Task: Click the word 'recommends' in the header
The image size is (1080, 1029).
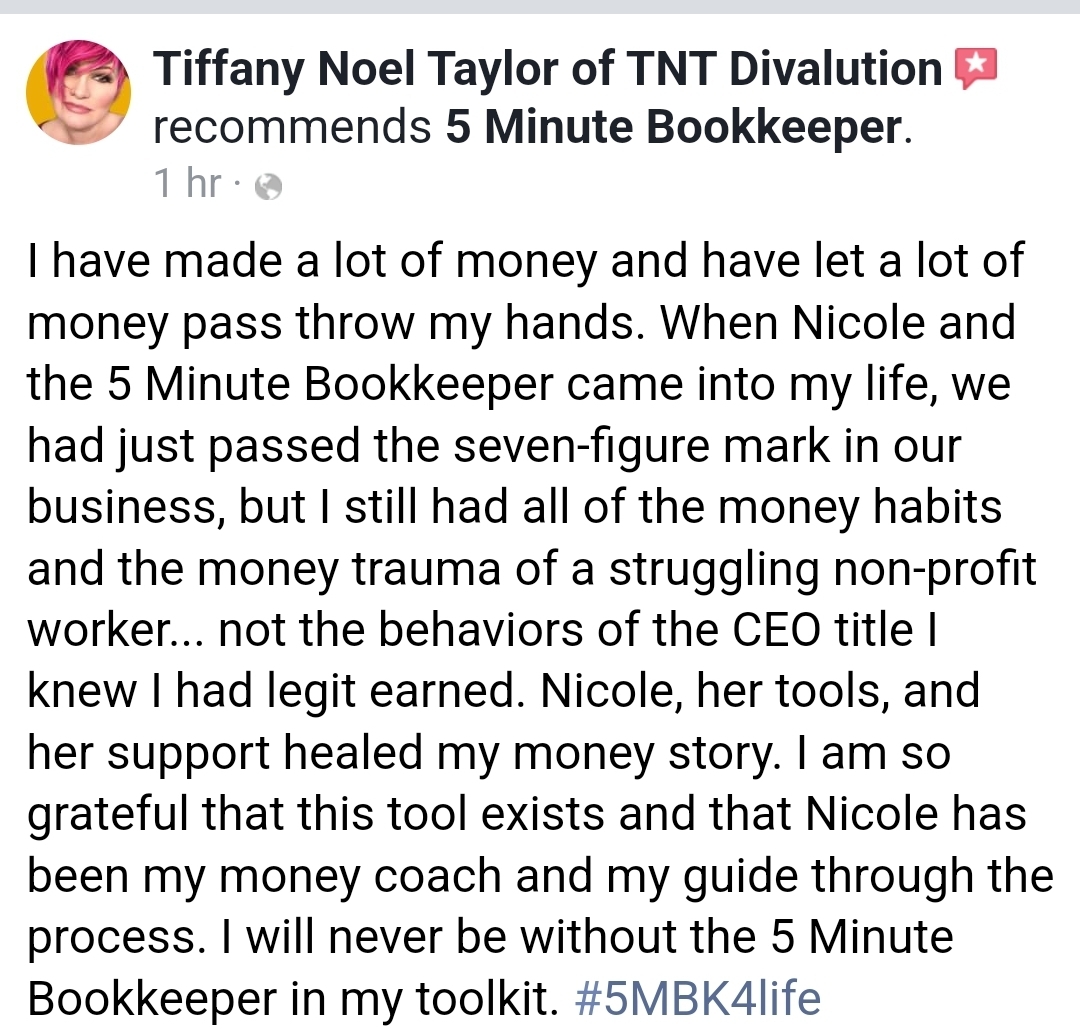Action: 292,128
